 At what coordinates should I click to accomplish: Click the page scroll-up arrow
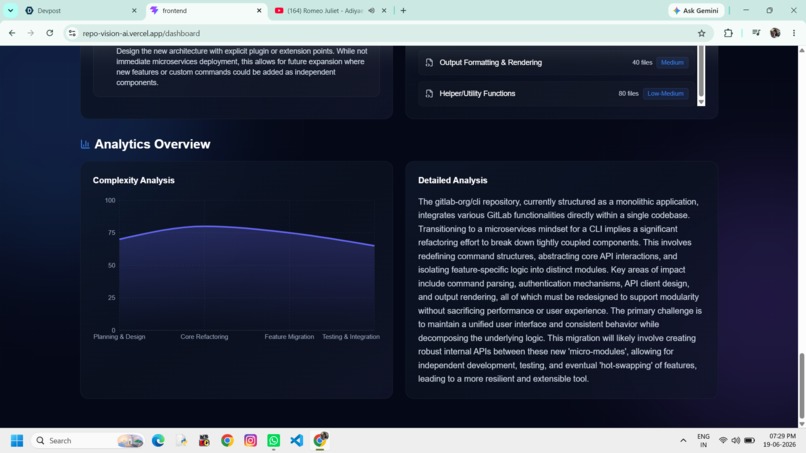(x=801, y=50)
